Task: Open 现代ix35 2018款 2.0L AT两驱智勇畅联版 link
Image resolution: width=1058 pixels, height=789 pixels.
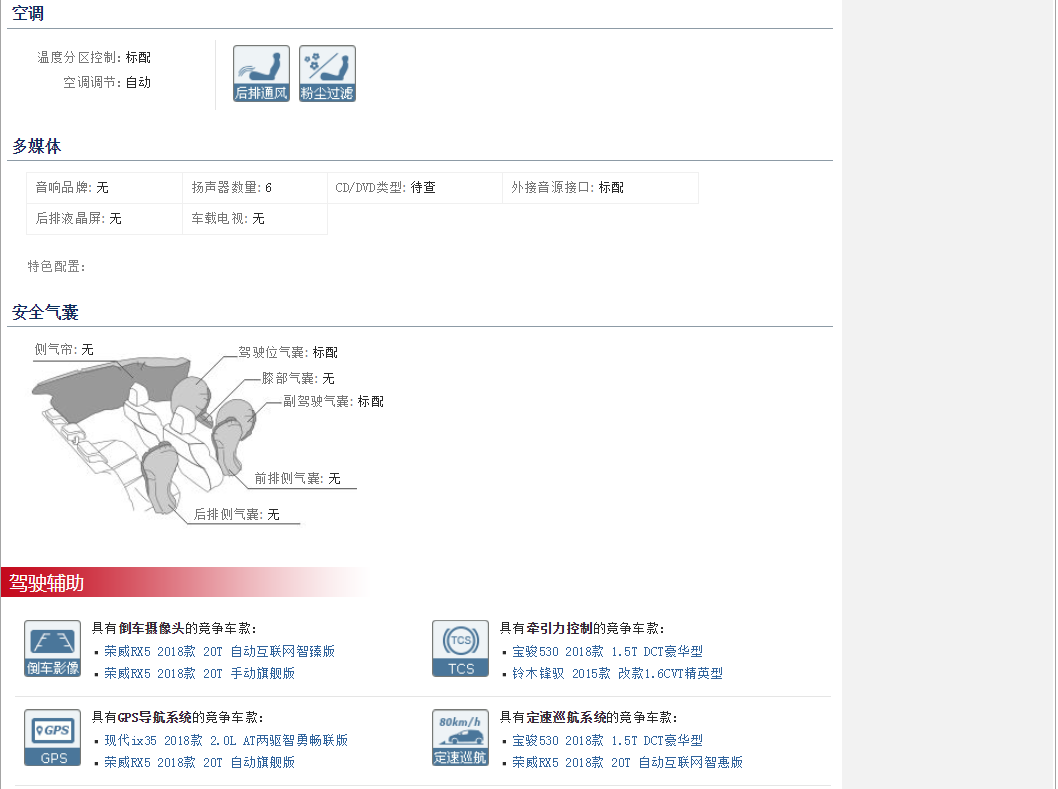Action: [226, 740]
